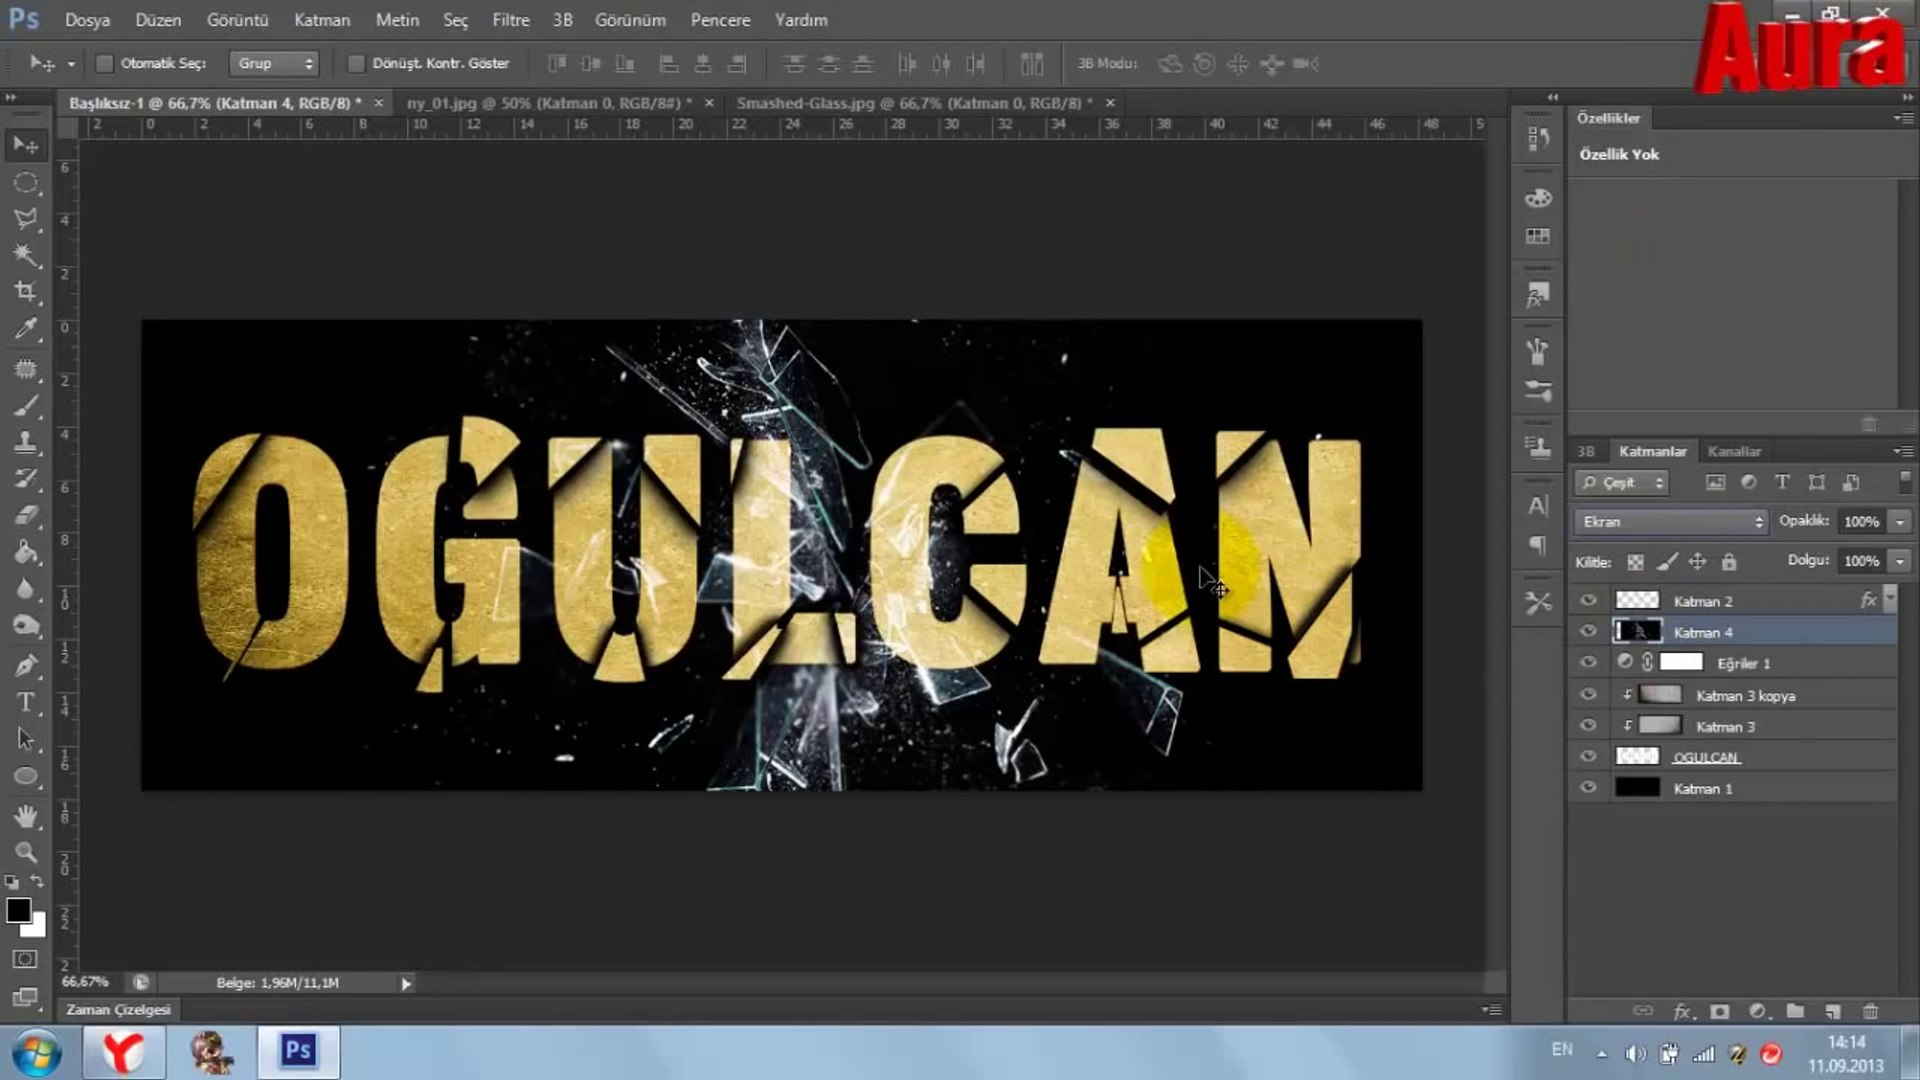Click delete layer trash icon

point(1870,1011)
